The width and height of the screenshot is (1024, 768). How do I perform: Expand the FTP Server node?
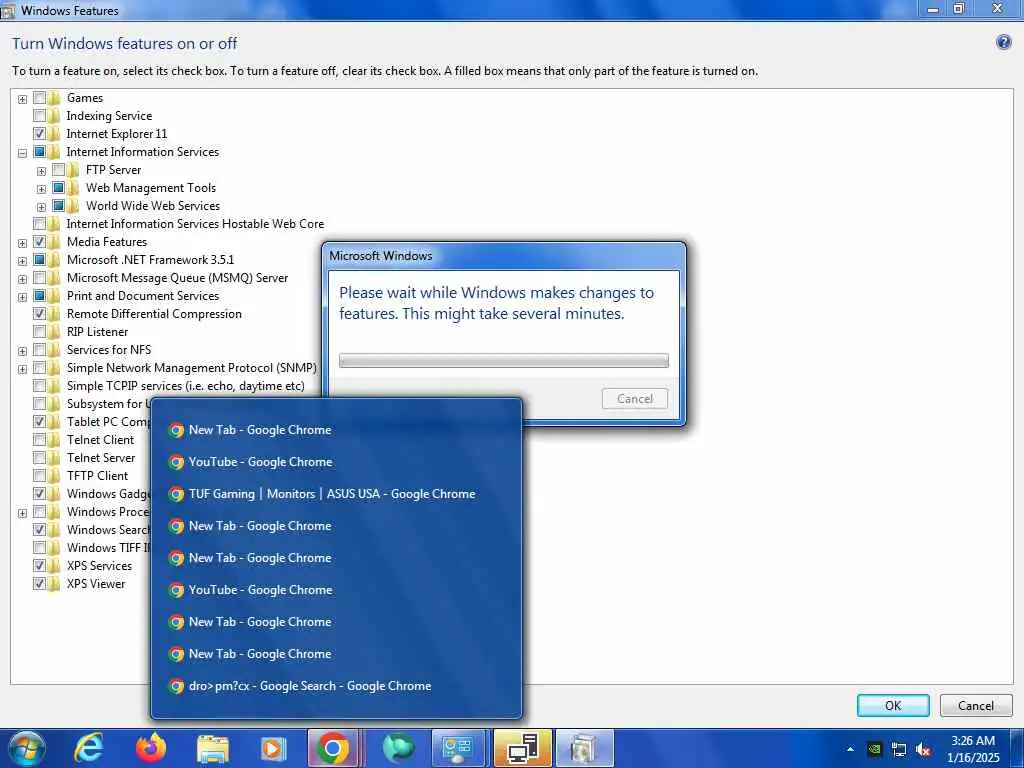coord(41,171)
